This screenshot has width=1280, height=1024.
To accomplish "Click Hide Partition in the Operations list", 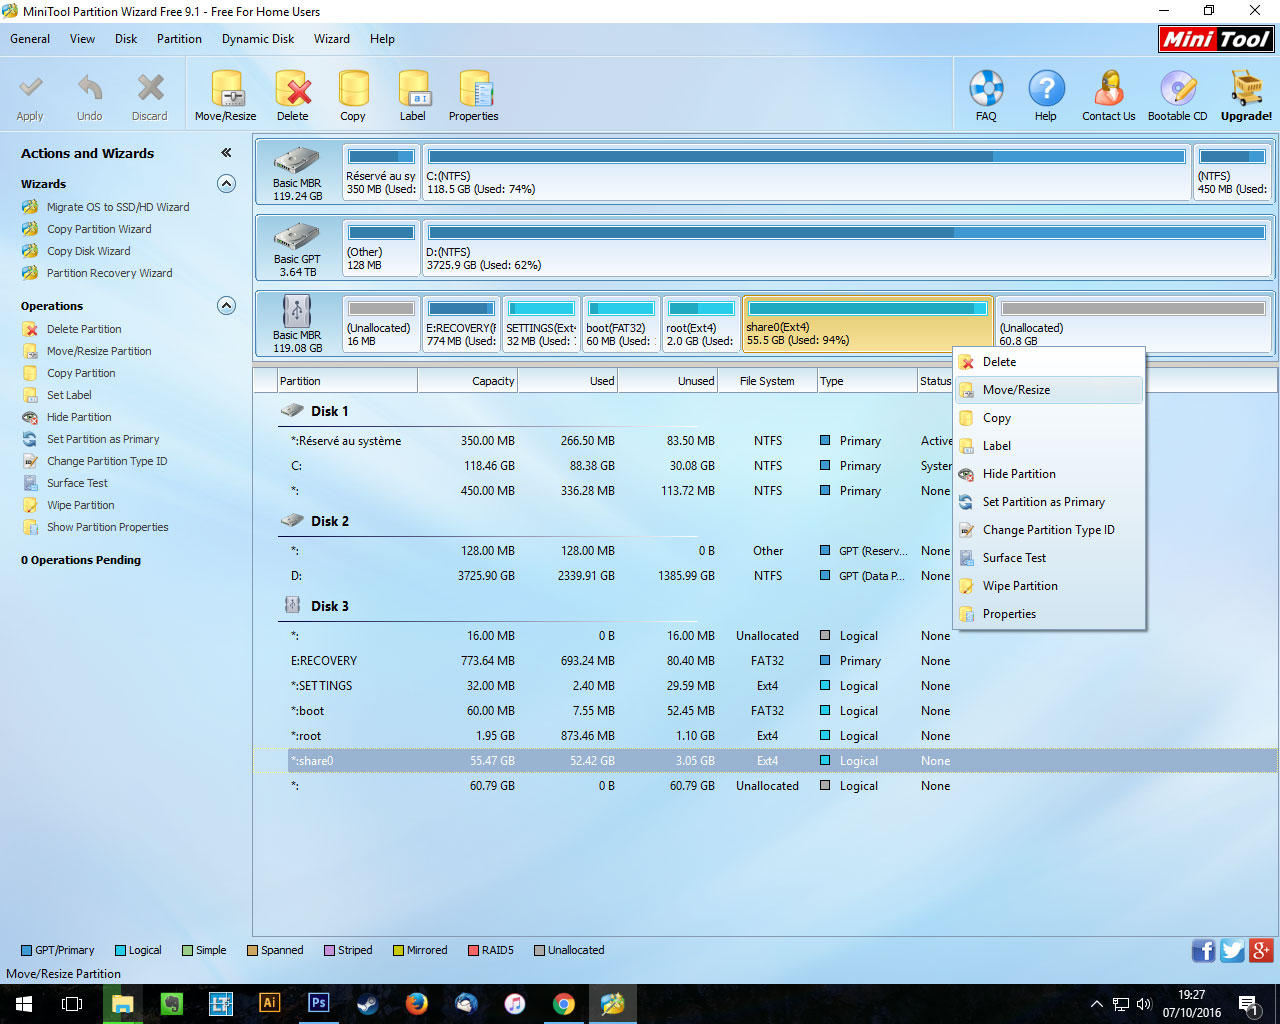I will (x=79, y=417).
